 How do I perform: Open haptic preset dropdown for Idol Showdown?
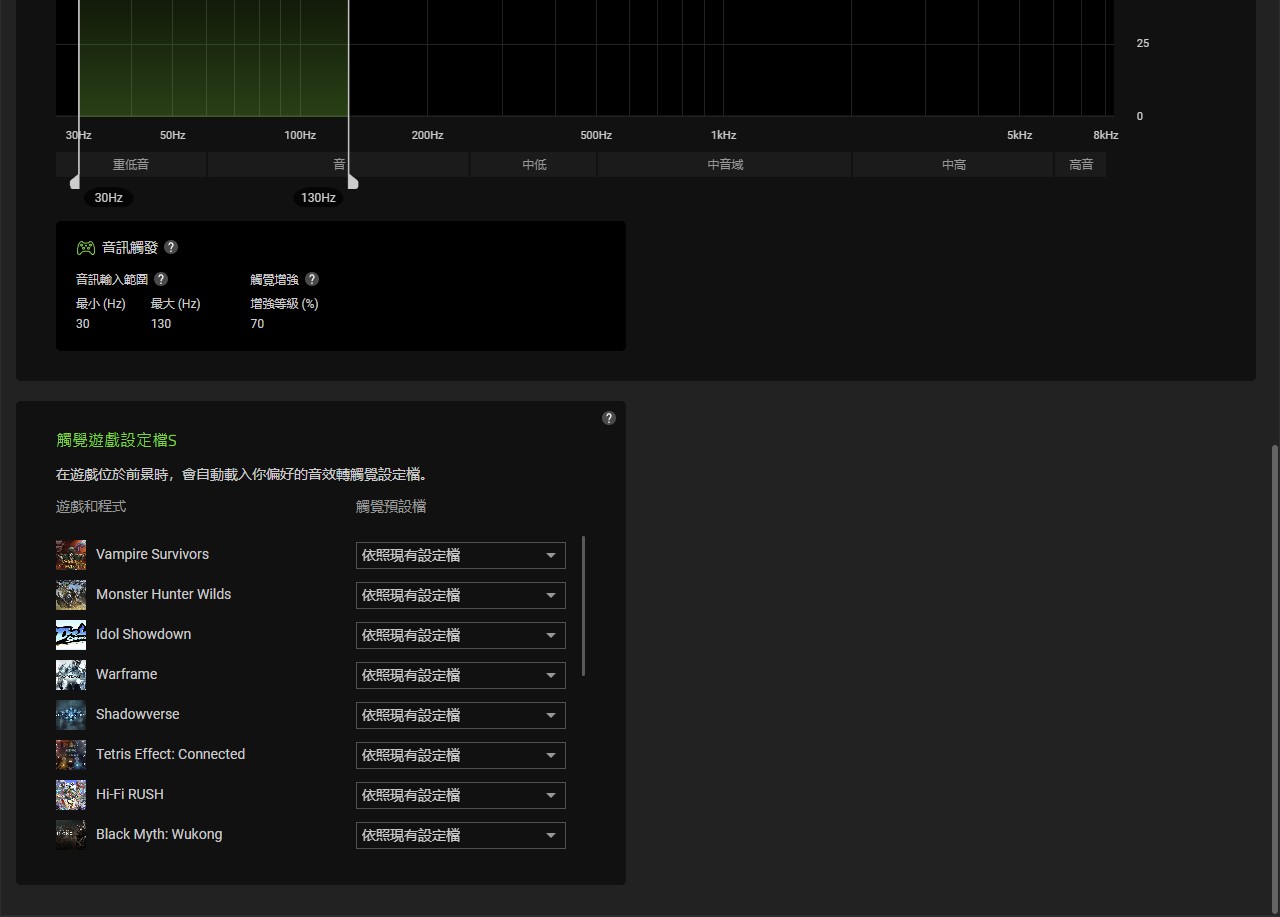click(x=460, y=635)
